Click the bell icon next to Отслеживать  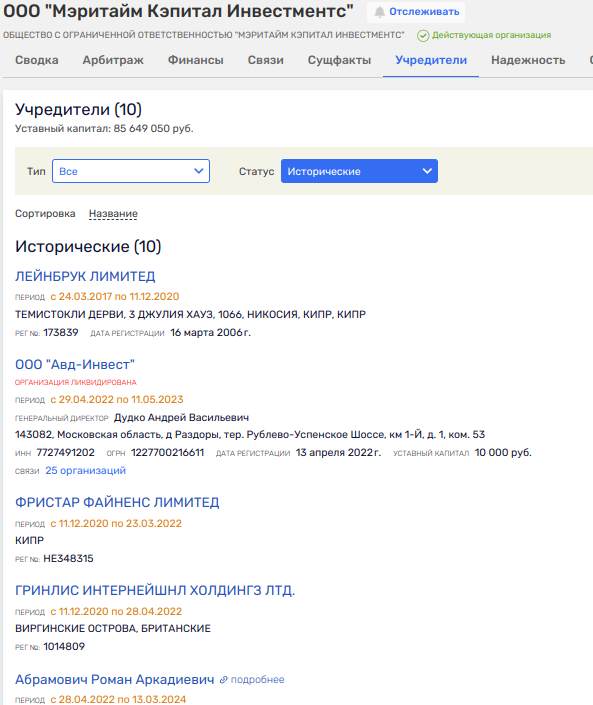coord(380,12)
